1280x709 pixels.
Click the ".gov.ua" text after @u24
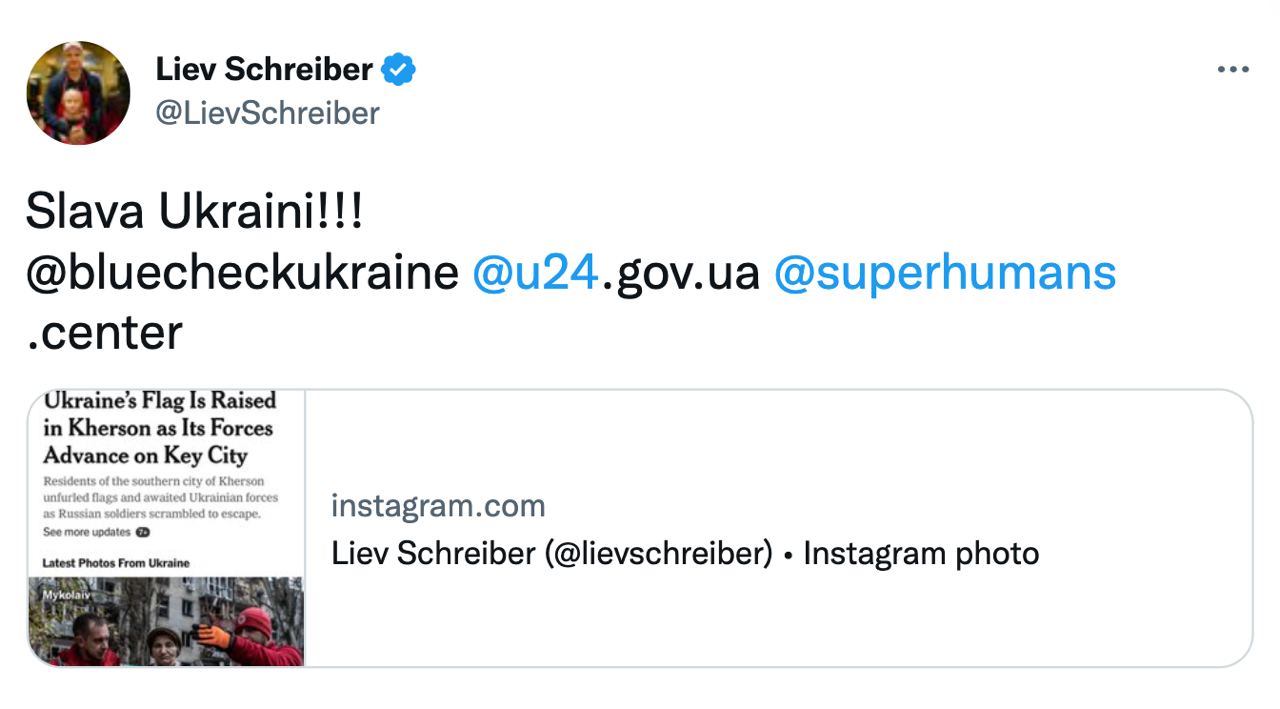(681, 272)
